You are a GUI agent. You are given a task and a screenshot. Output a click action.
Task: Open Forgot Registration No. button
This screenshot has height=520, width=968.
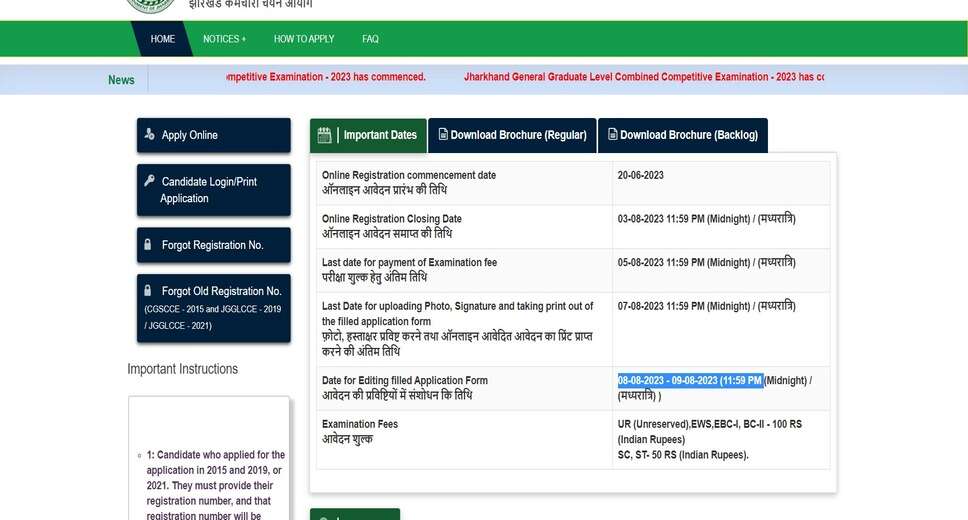coord(214,245)
